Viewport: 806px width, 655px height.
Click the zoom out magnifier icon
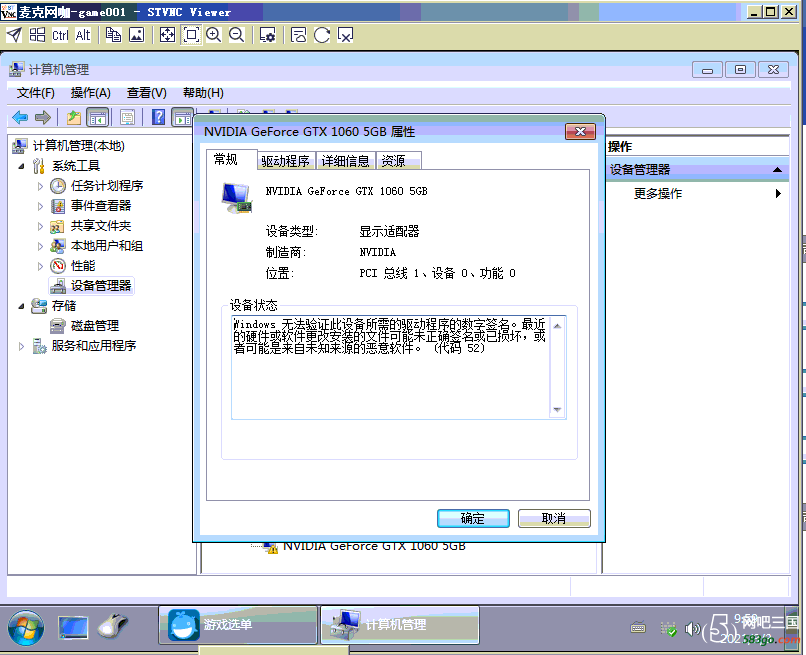pyautogui.click(x=236, y=35)
